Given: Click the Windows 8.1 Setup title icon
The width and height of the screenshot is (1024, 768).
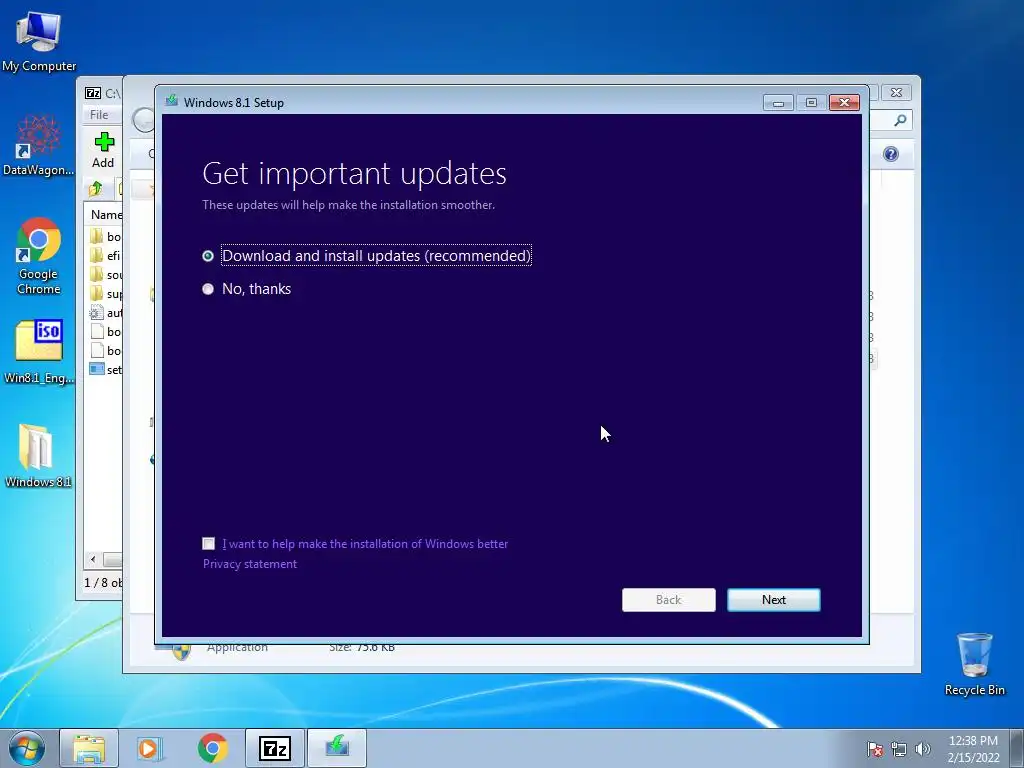Looking at the screenshot, I should tap(172, 101).
